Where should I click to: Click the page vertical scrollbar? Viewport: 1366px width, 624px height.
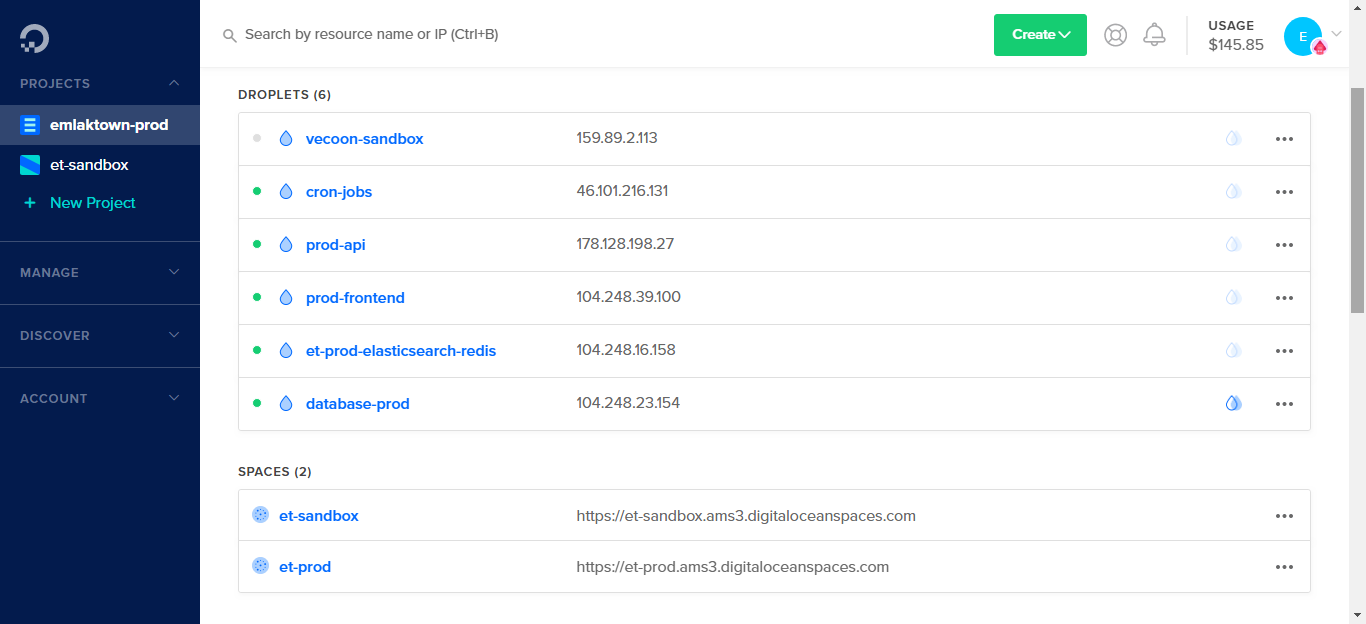(1357, 200)
